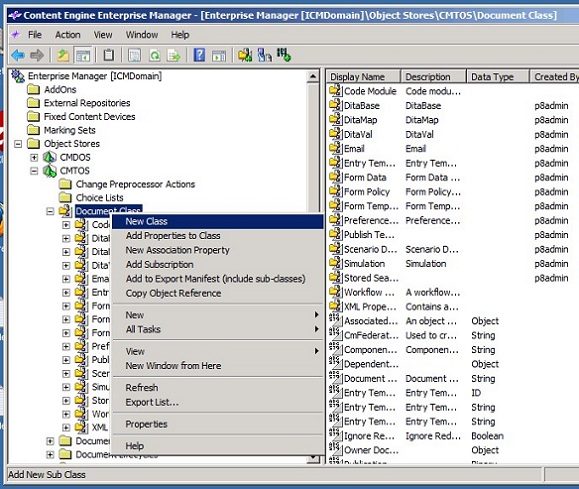
Task: Click the last toolbar icon with green arrow
Action: point(284,56)
